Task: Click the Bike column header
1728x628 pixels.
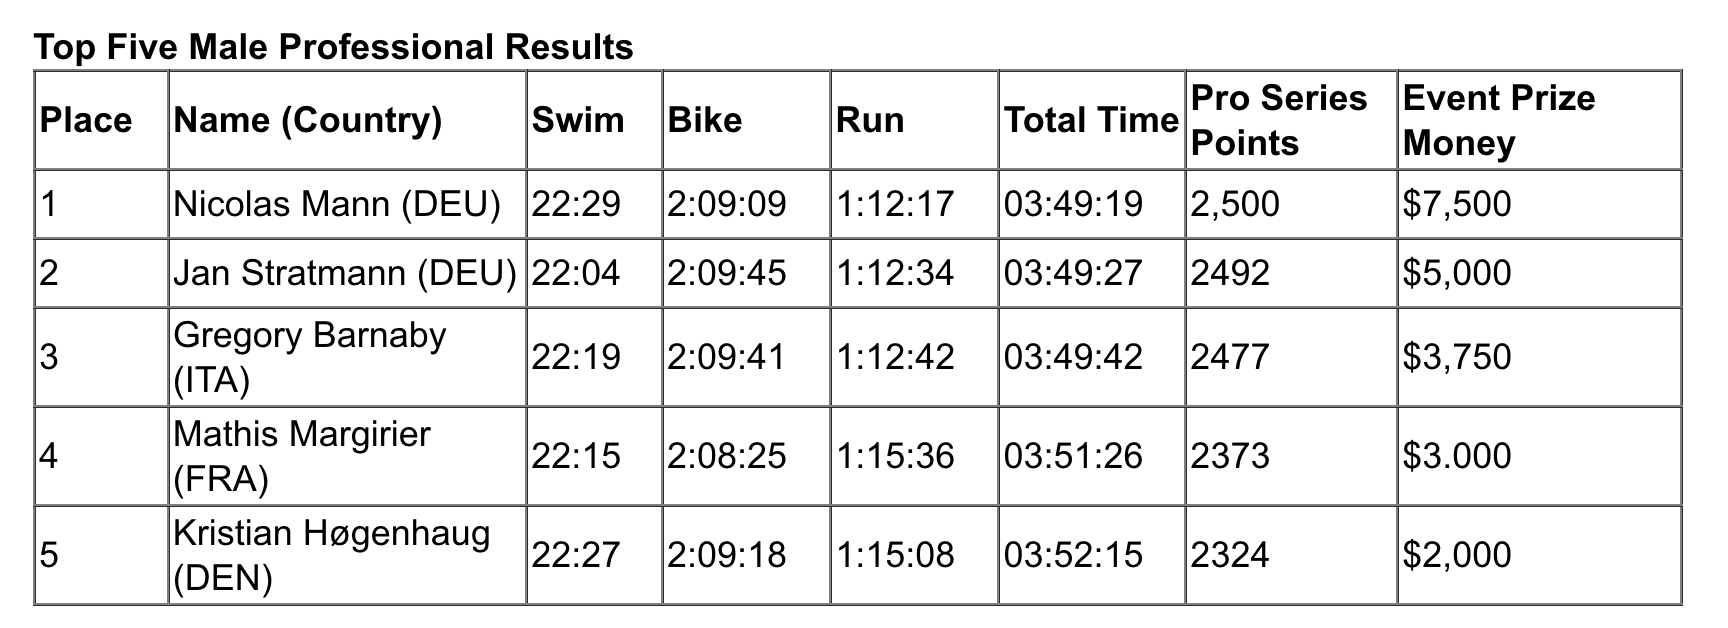Action: click(746, 120)
